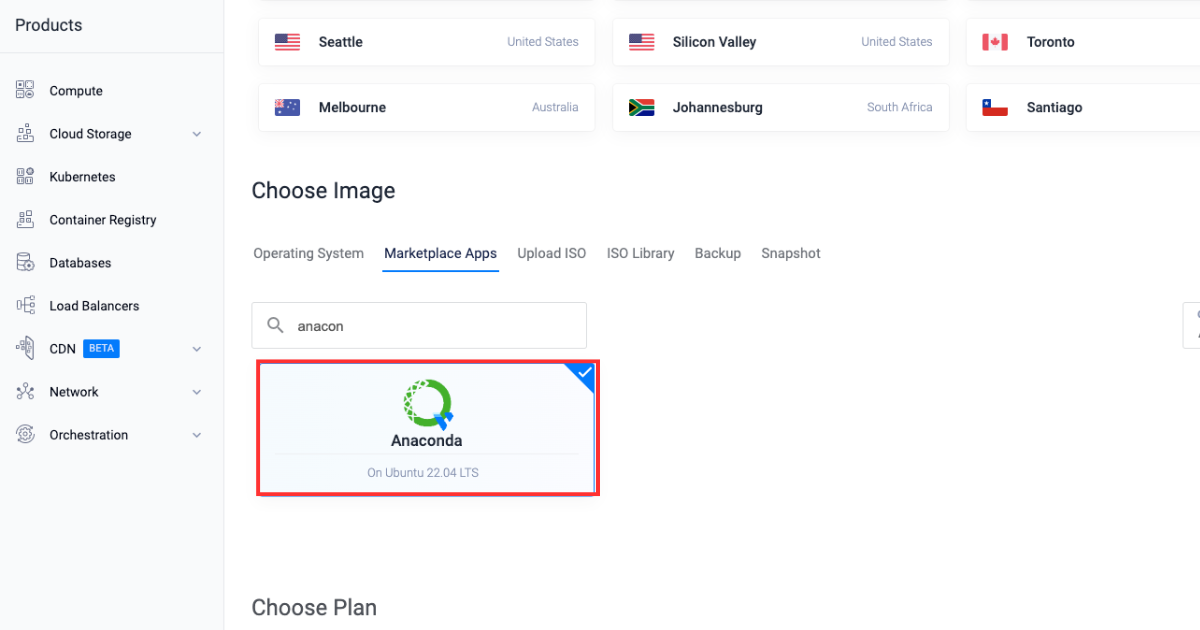Switch to the Operating System tab
The height and width of the screenshot is (630, 1200).
point(308,253)
